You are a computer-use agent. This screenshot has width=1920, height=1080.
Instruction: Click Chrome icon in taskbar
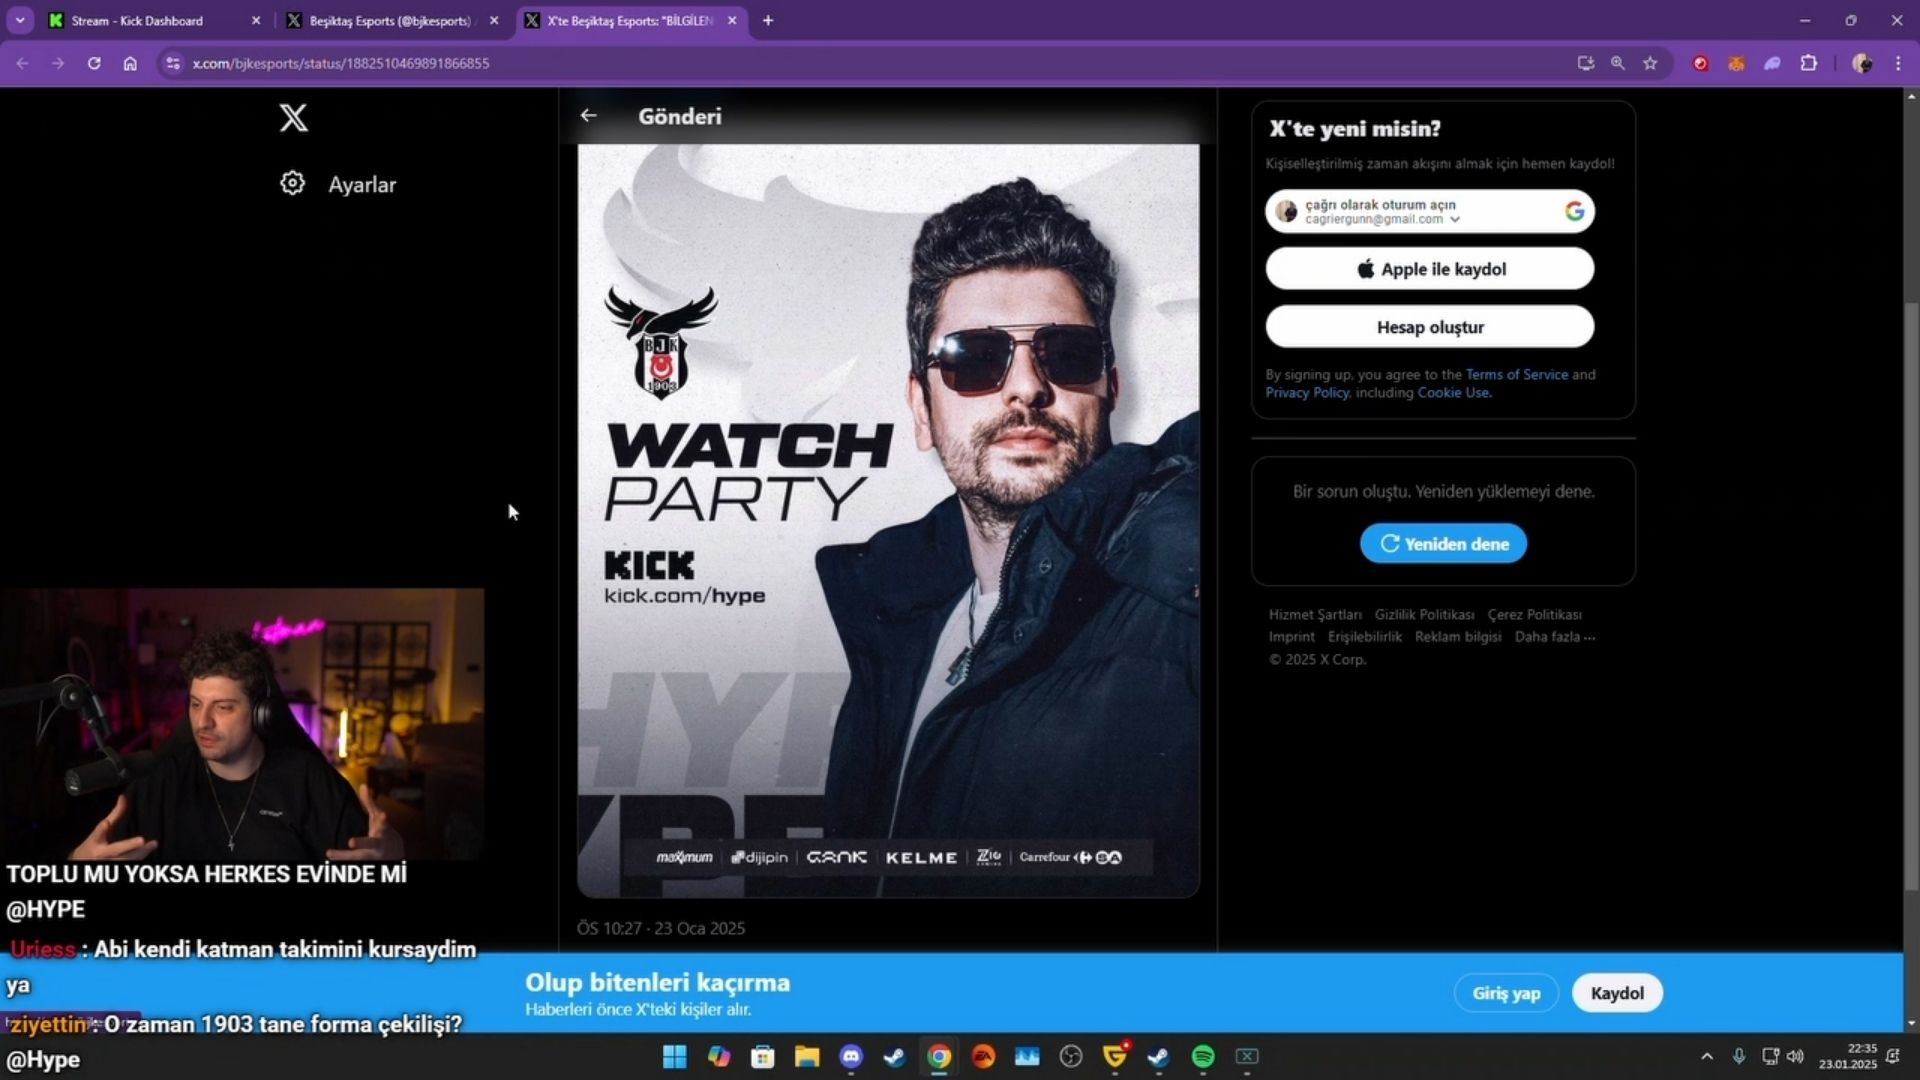point(939,1056)
